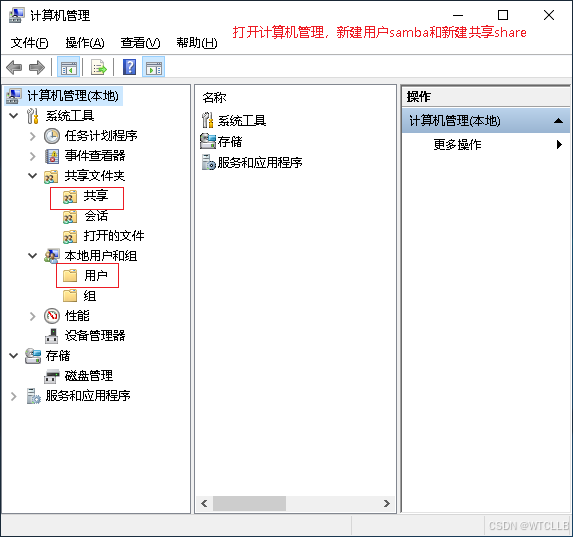The width and height of the screenshot is (573, 537).
Task: Select the 会话 label in the tree
Action: pyautogui.click(x=96, y=216)
